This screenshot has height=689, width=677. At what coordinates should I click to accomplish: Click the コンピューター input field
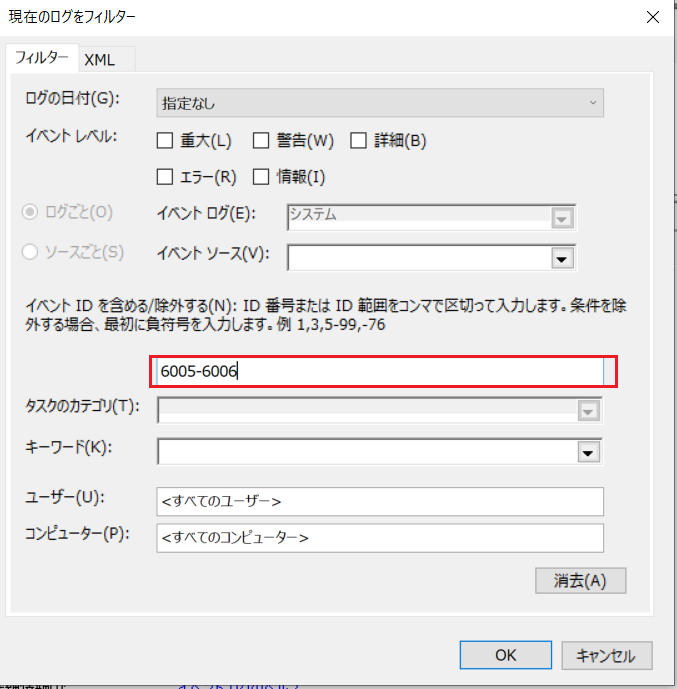pos(380,538)
